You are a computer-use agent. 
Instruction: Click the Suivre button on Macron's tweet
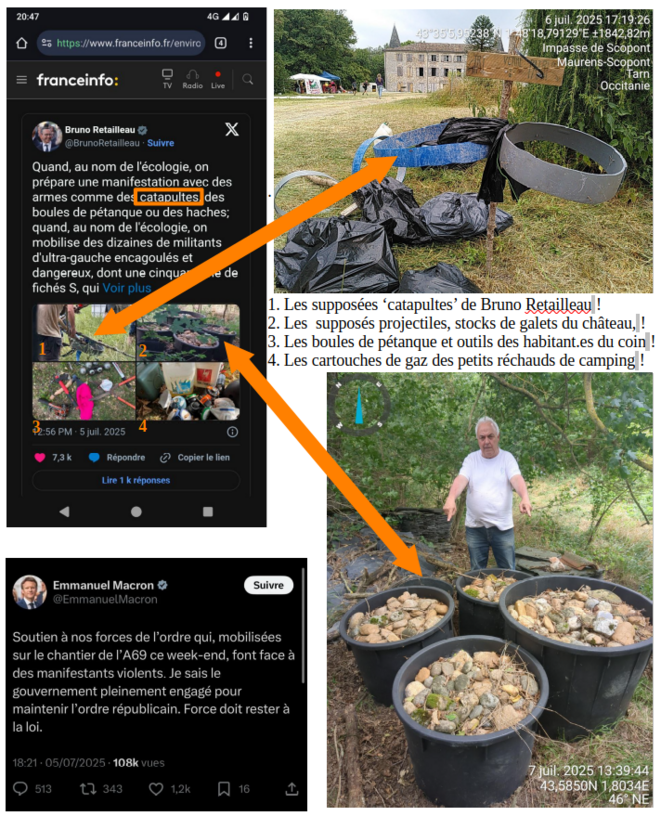[269, 585]
